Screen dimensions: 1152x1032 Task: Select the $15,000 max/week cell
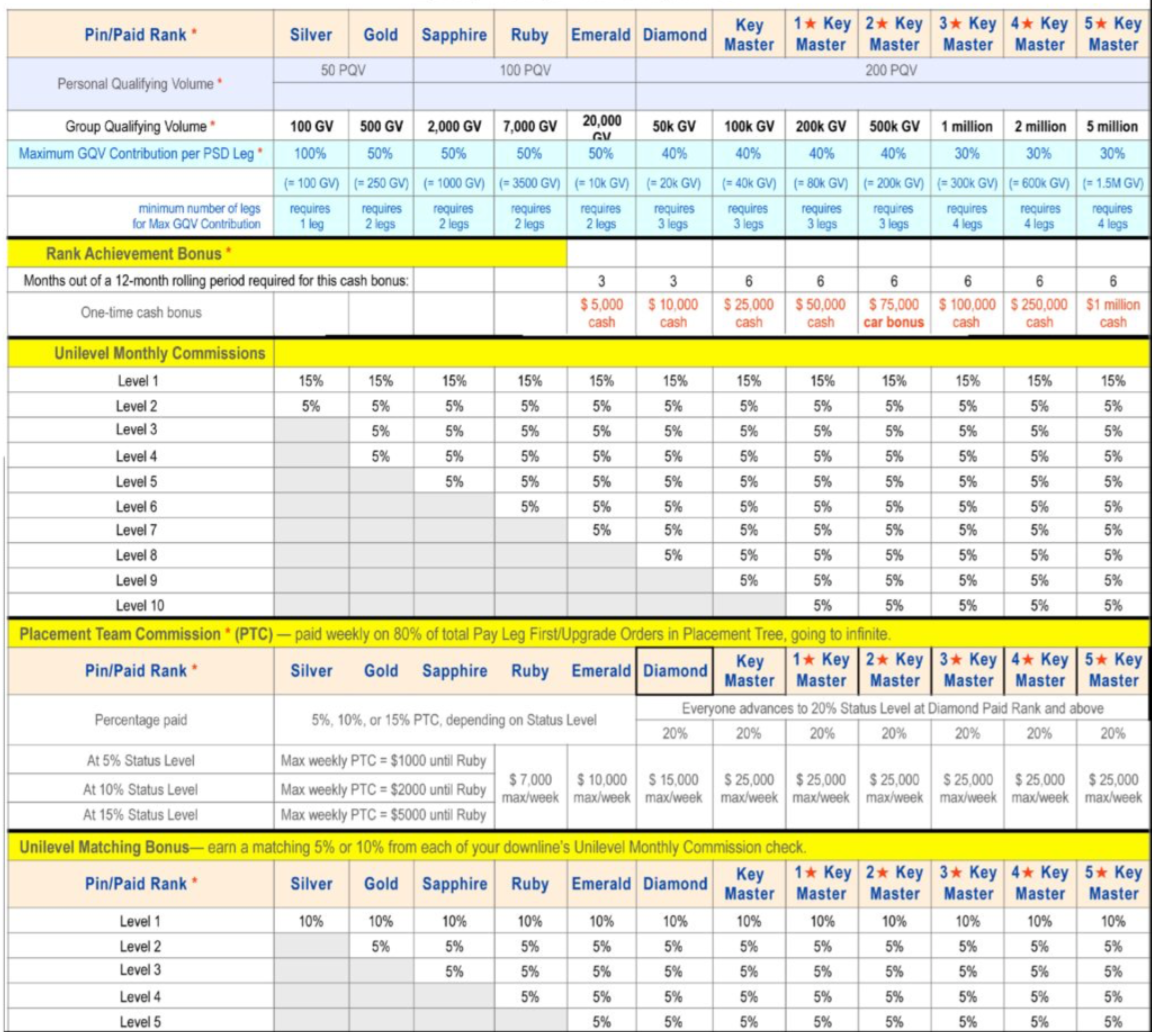(x=673, y=789)
